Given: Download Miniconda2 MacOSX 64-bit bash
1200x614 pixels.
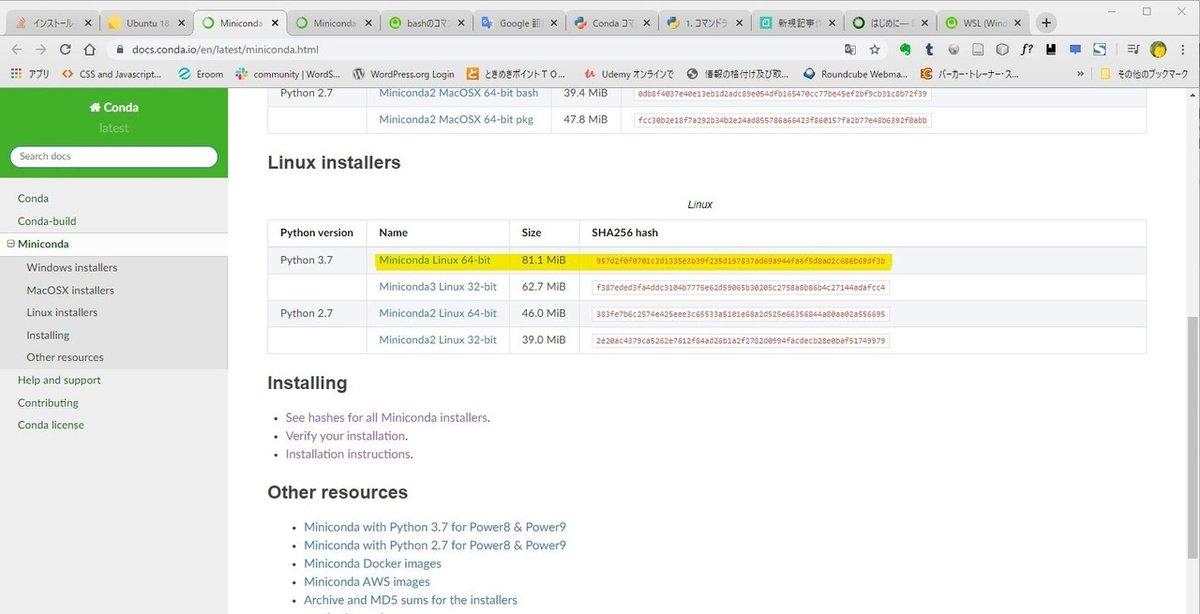Looking at the screenshot, I should (459, 93).
